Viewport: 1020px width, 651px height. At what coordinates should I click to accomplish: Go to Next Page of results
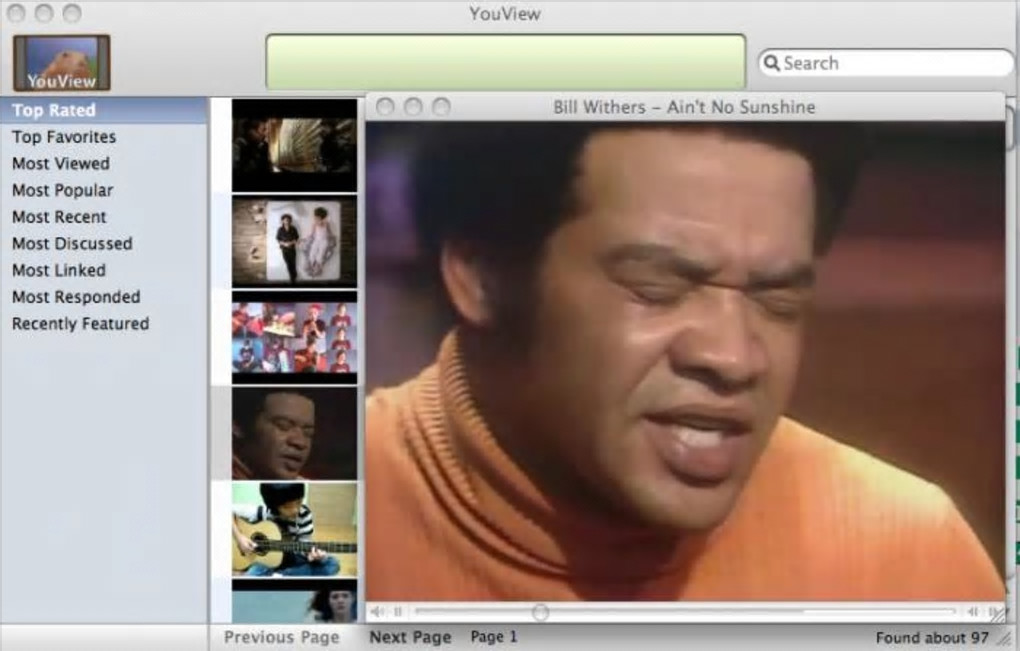[410, 637]
